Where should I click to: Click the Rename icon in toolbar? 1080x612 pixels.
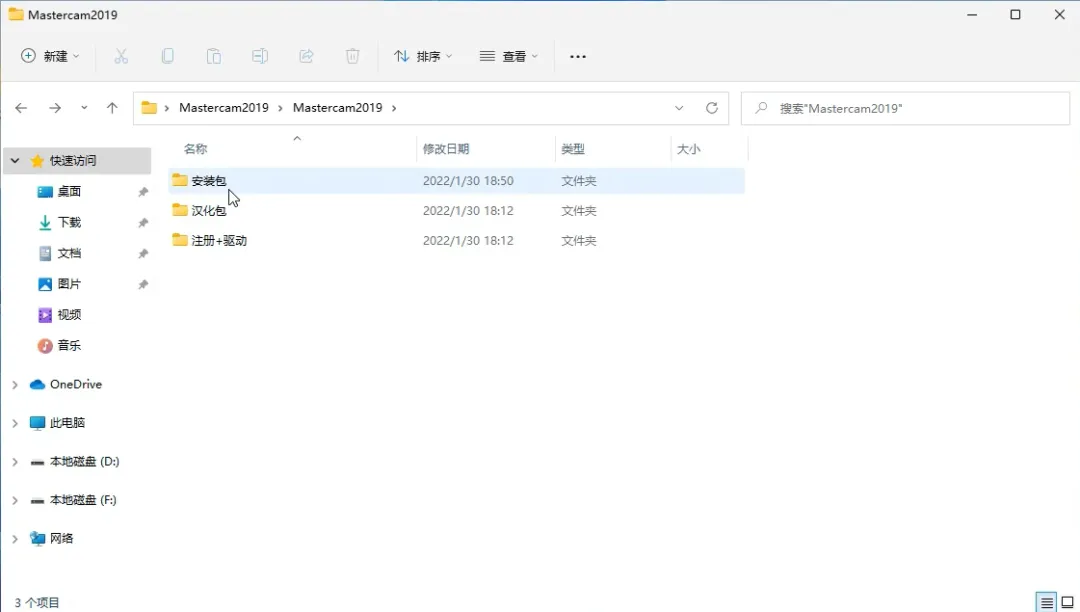260,56
